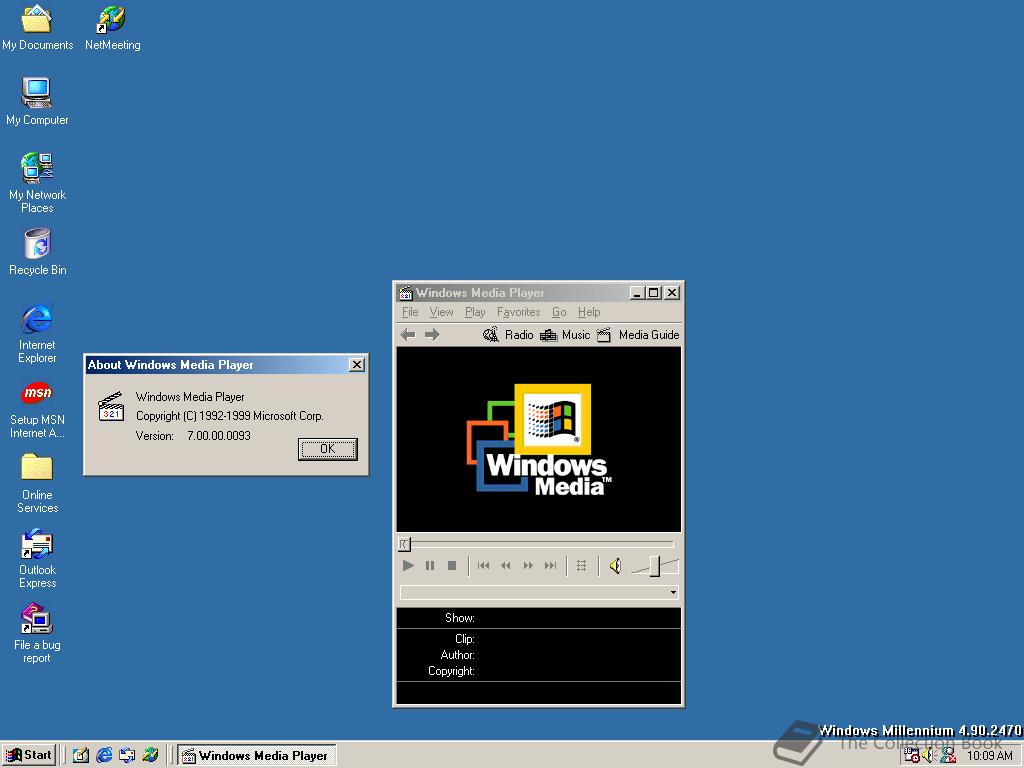Viewport: 1024px width, 768px height.
Task: Select Outlook Express desktop shortcut
Action: point(37,559)
